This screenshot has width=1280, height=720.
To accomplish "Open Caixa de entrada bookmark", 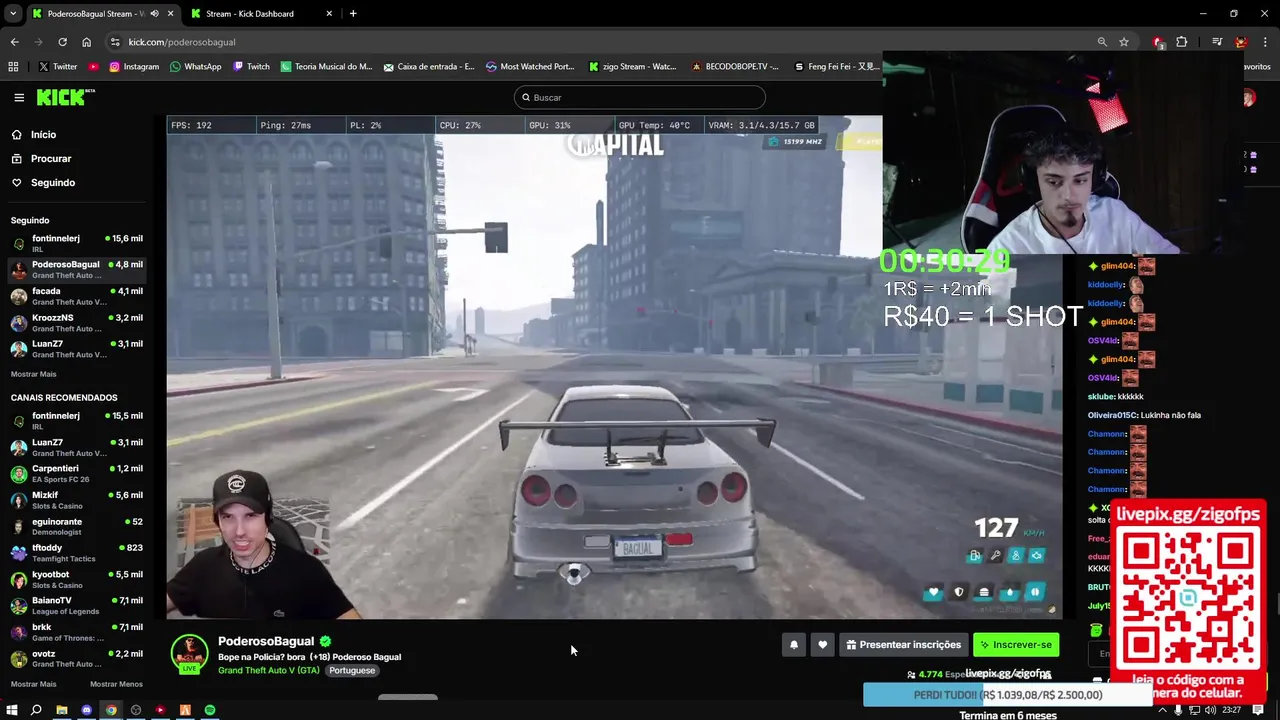I will point(429,67).
